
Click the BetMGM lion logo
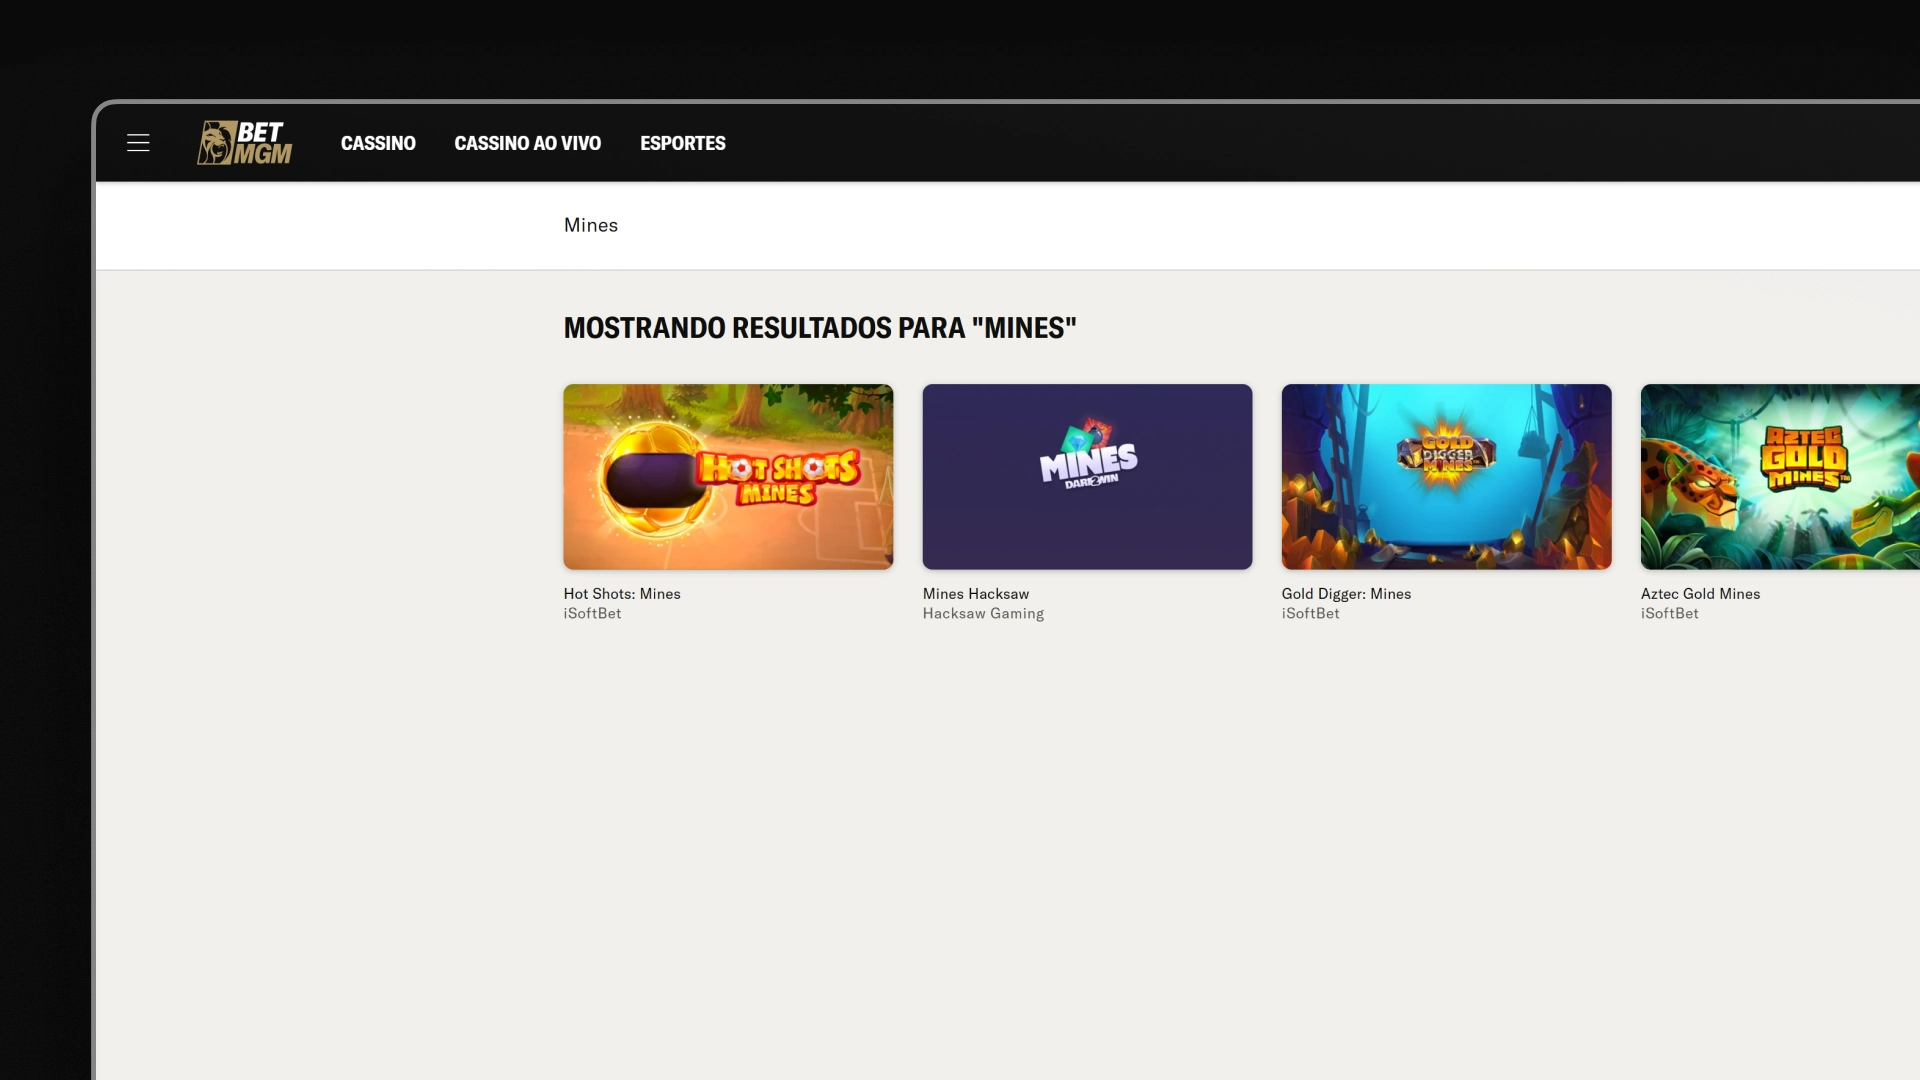pos(245,143)
